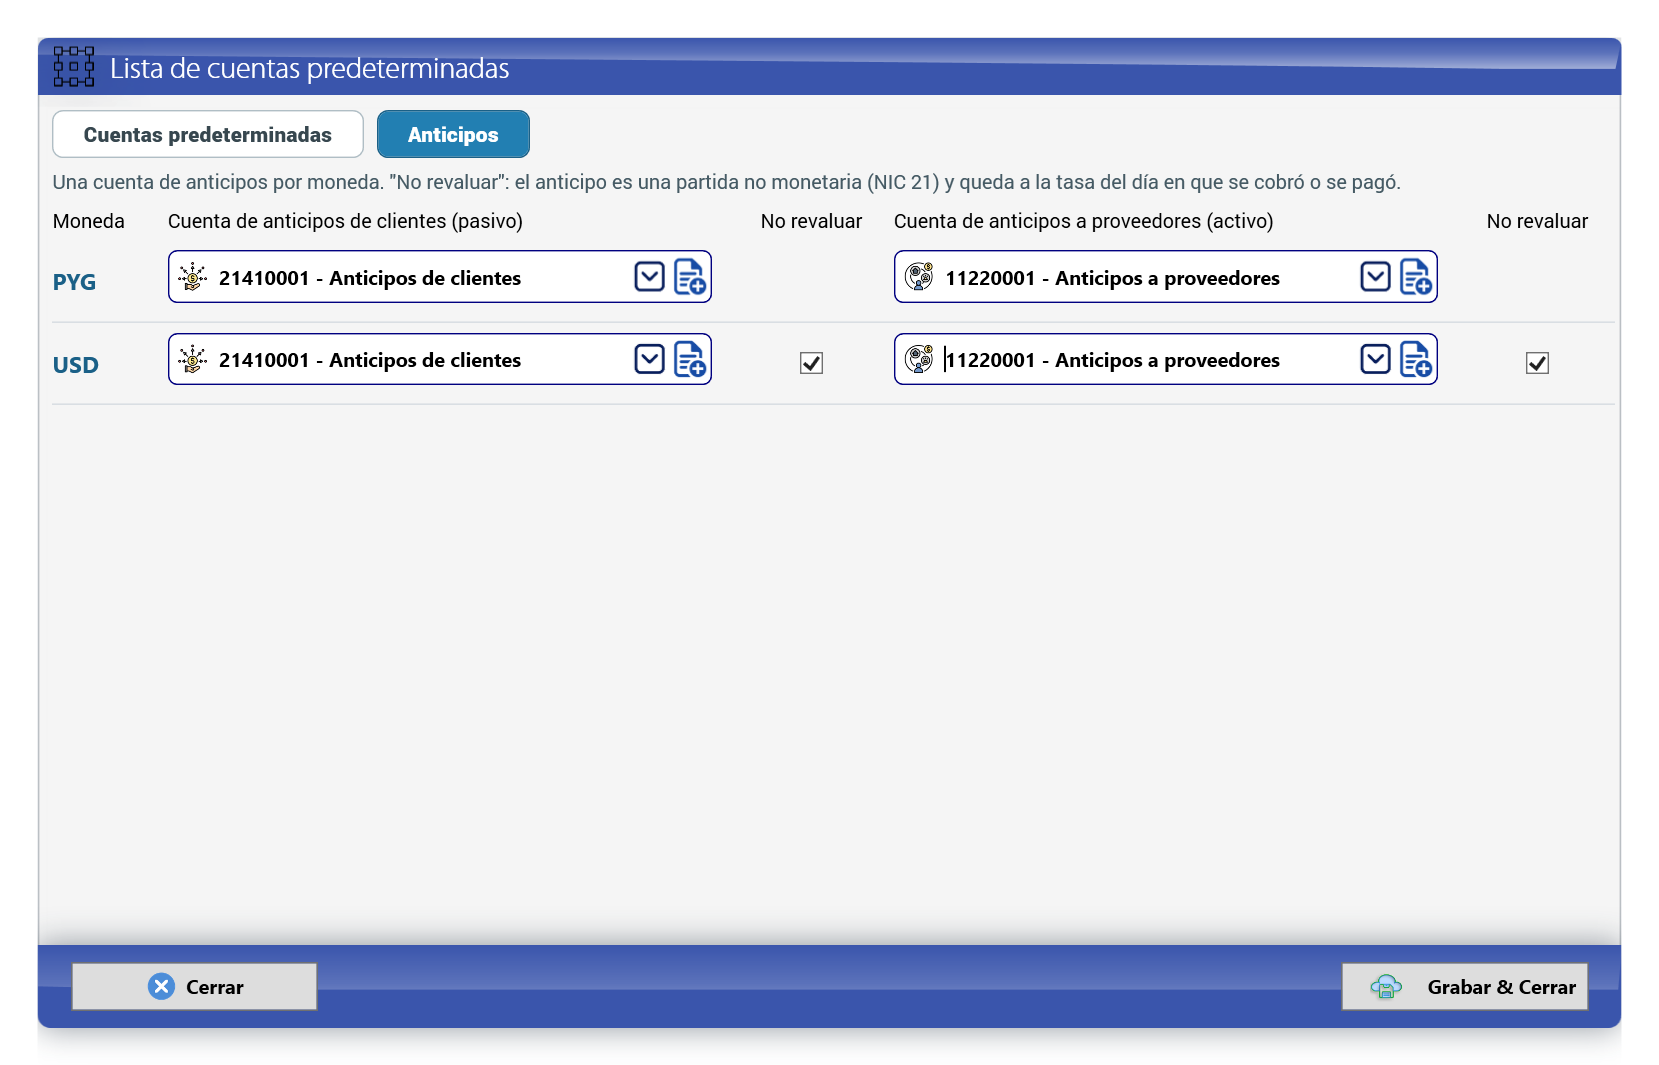The height and width of the screenshot is (1065, 1659).
Task: Click the blue X icon on Cerrar
Action: 161,987
